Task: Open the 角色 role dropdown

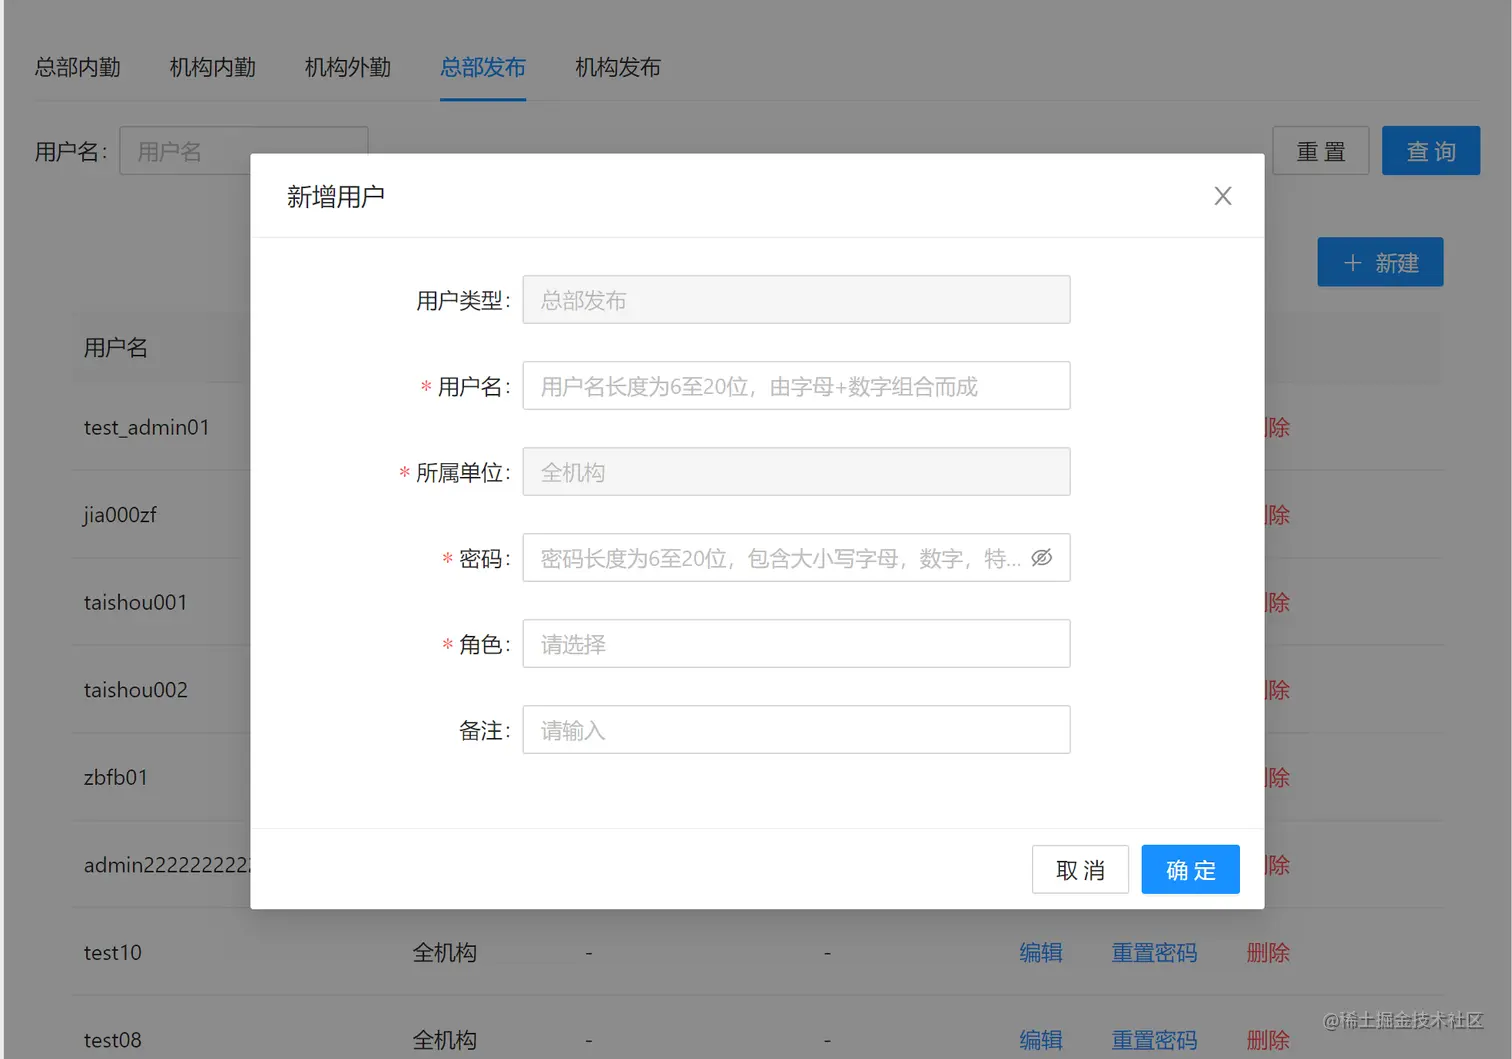Action: (x=796, y=644)
